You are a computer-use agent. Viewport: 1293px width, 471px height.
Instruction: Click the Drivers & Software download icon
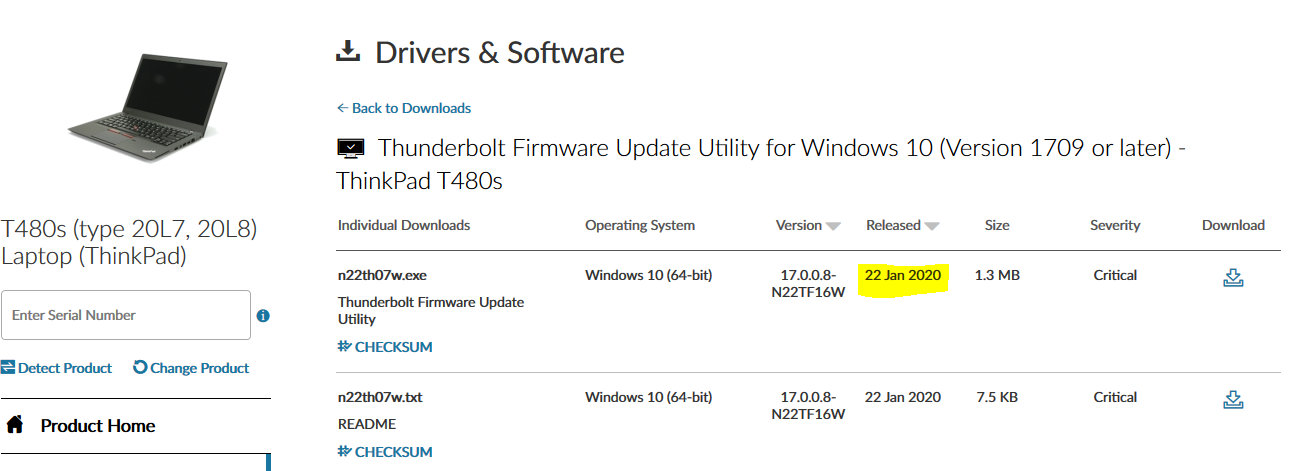pos(348,52)
